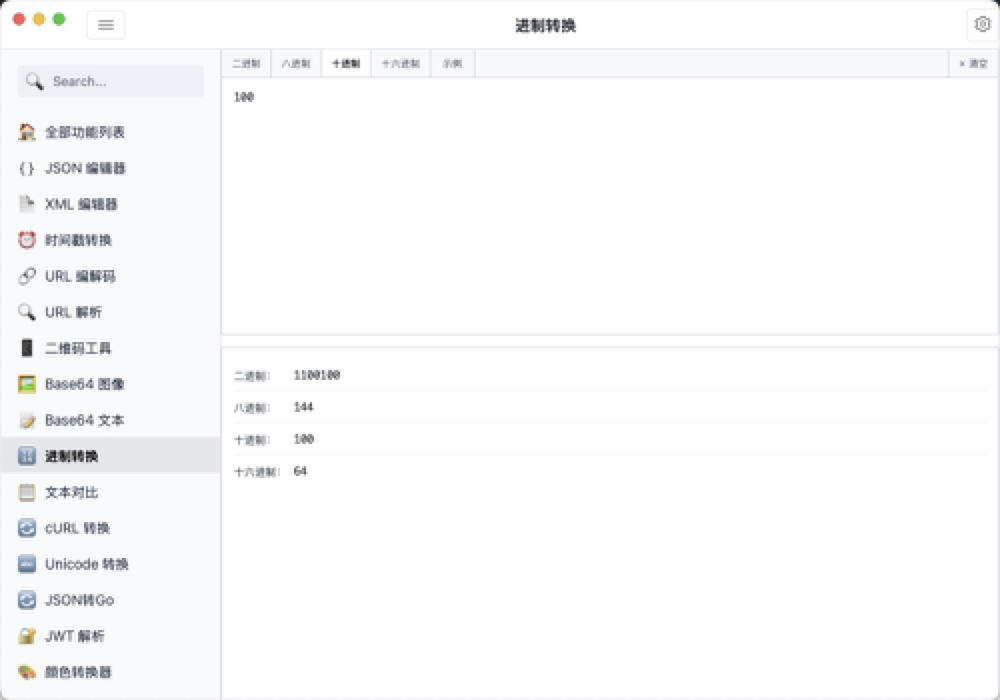1000x700 pixels.
Task: Open the settings gear
Action: 982,24
